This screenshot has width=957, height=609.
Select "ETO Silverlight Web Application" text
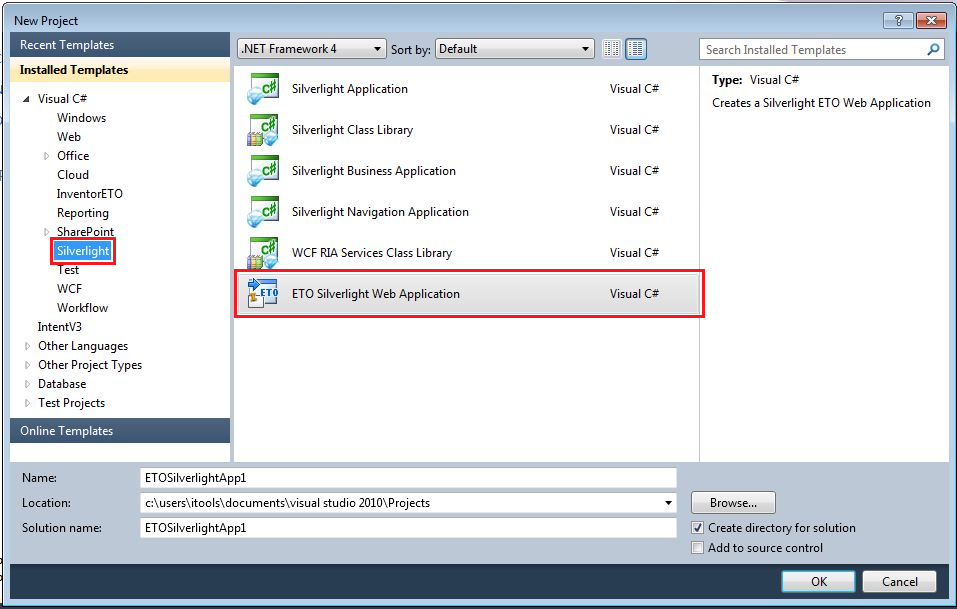[x=375, y=294]
